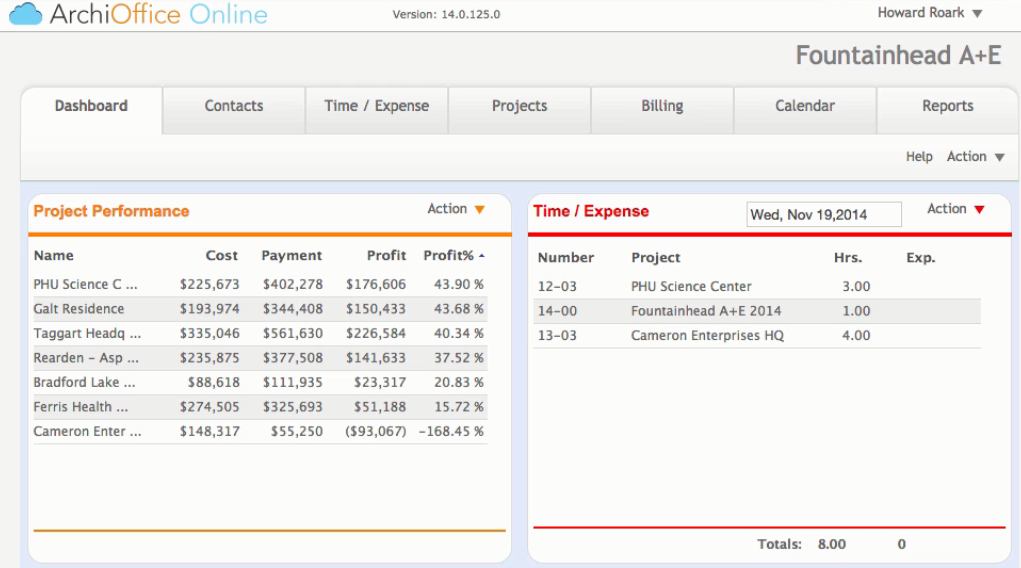Switch to the Dashboard tab
The image size is (1021, 568).
tap(91, 106)
